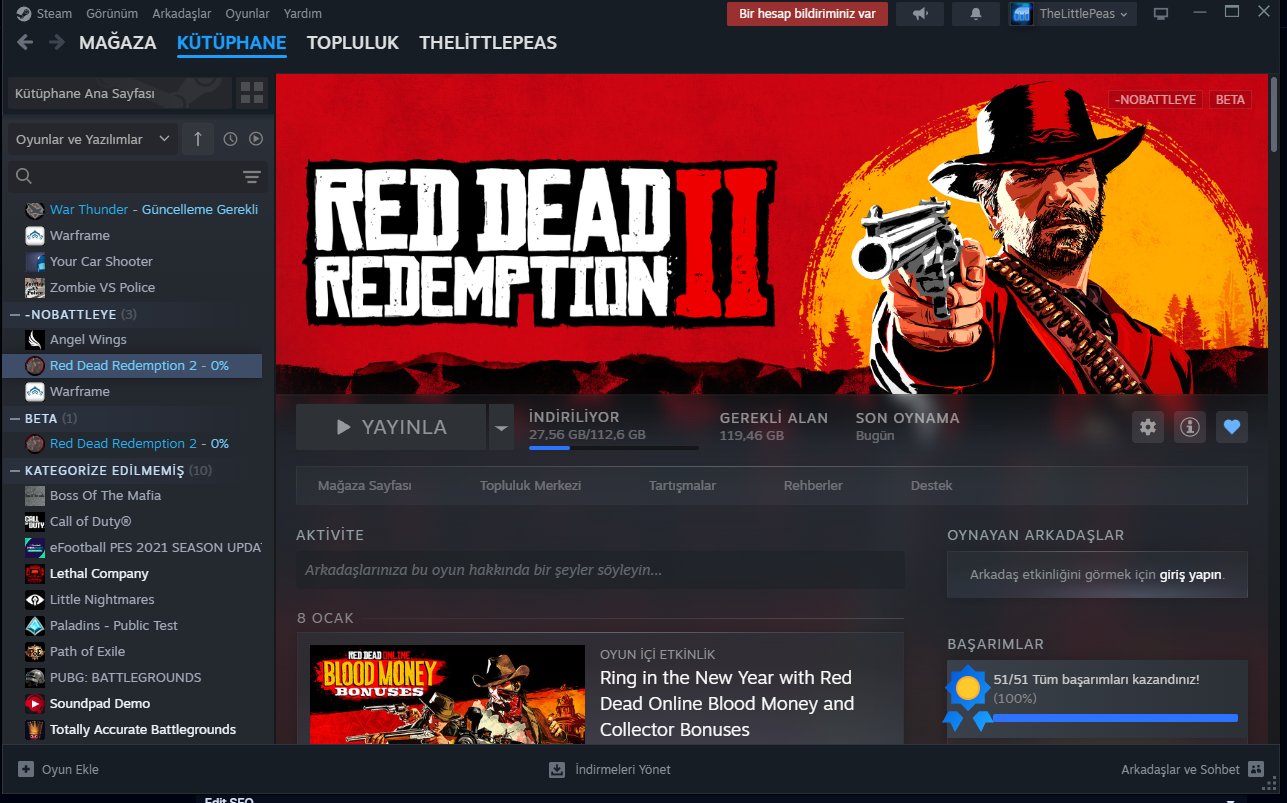Open the Görünüm menu
The image size is (1287, 803).
pos(112,14)
